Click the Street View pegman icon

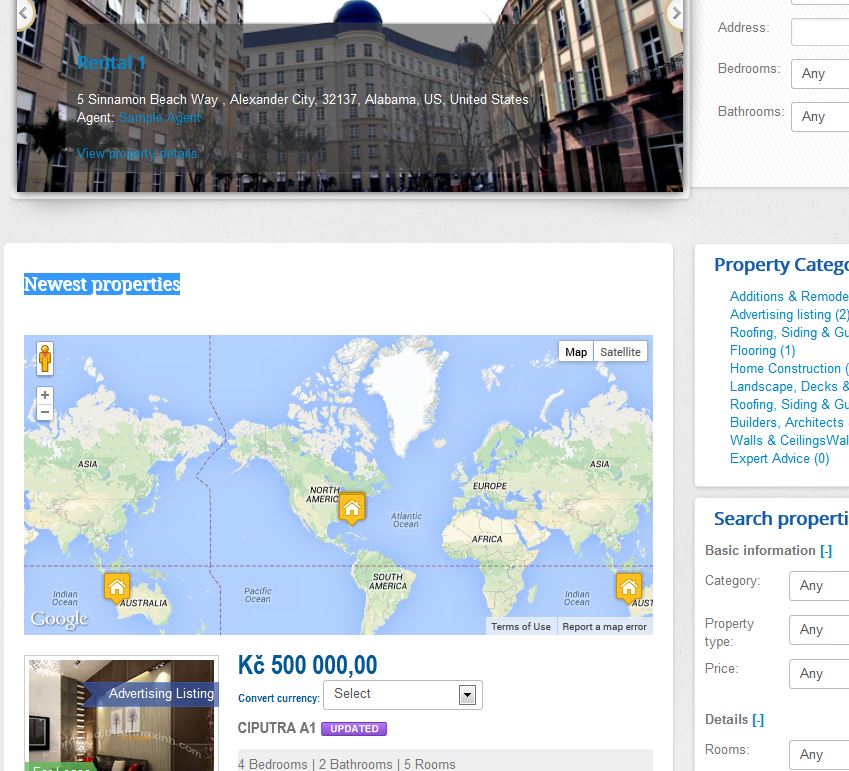[45, 358]
